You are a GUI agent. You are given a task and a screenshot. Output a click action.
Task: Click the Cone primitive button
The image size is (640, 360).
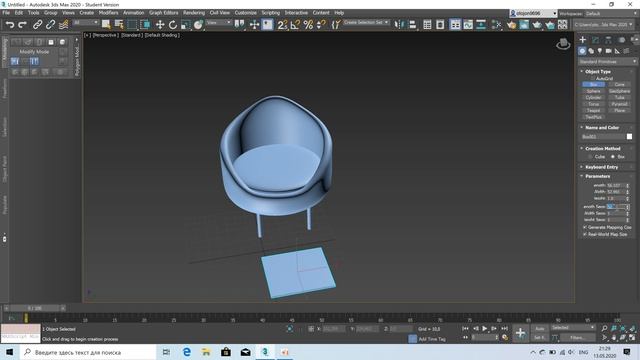click(x=620, y=84)
